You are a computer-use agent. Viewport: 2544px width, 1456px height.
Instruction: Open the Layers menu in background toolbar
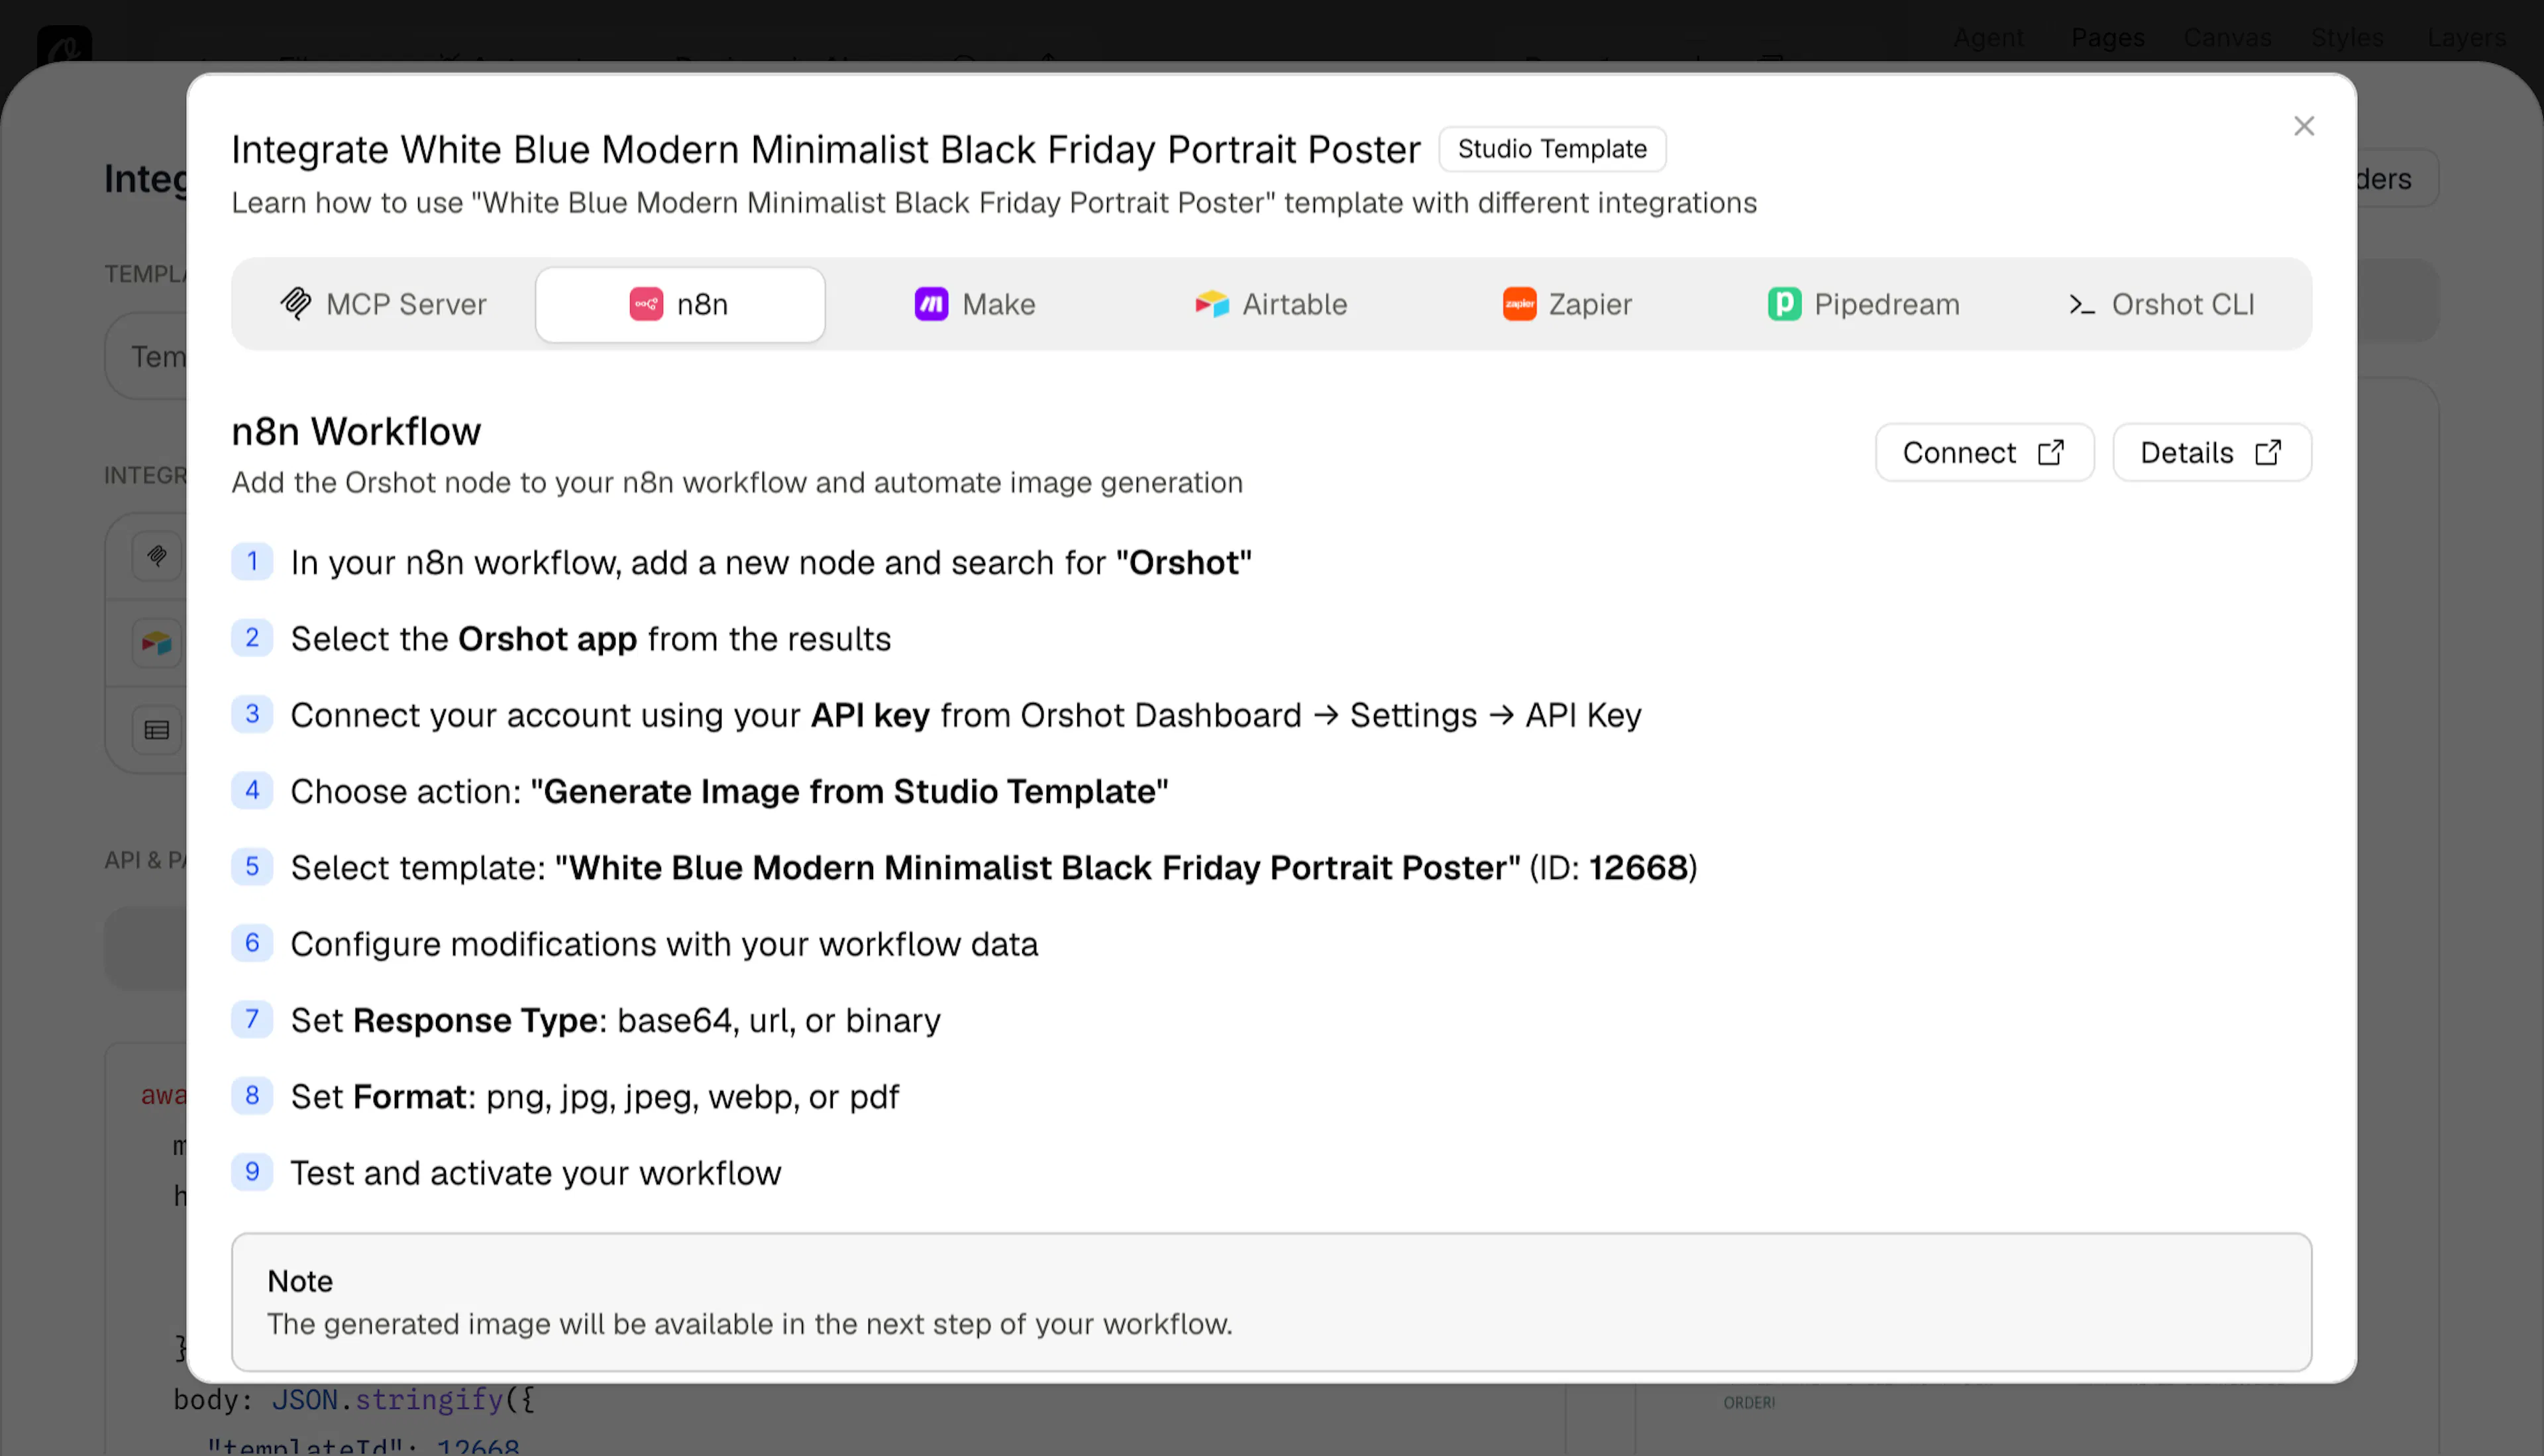tap(2466, 37)
